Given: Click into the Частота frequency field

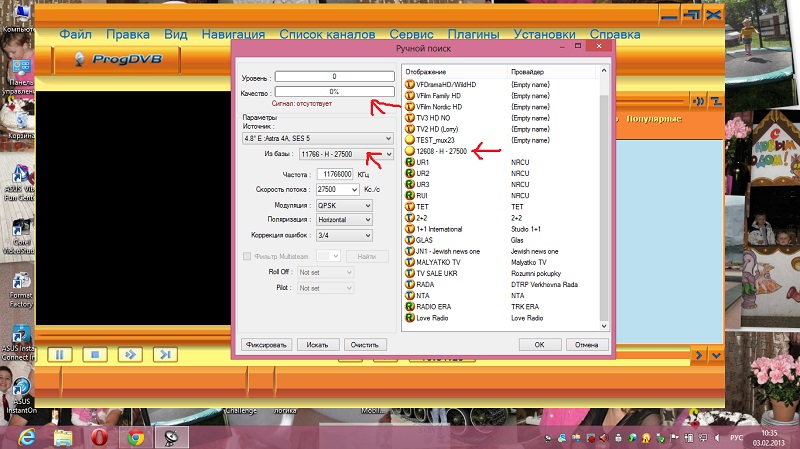Looking at the screenshot, I should pyautogui.click(x=331, y=174).
